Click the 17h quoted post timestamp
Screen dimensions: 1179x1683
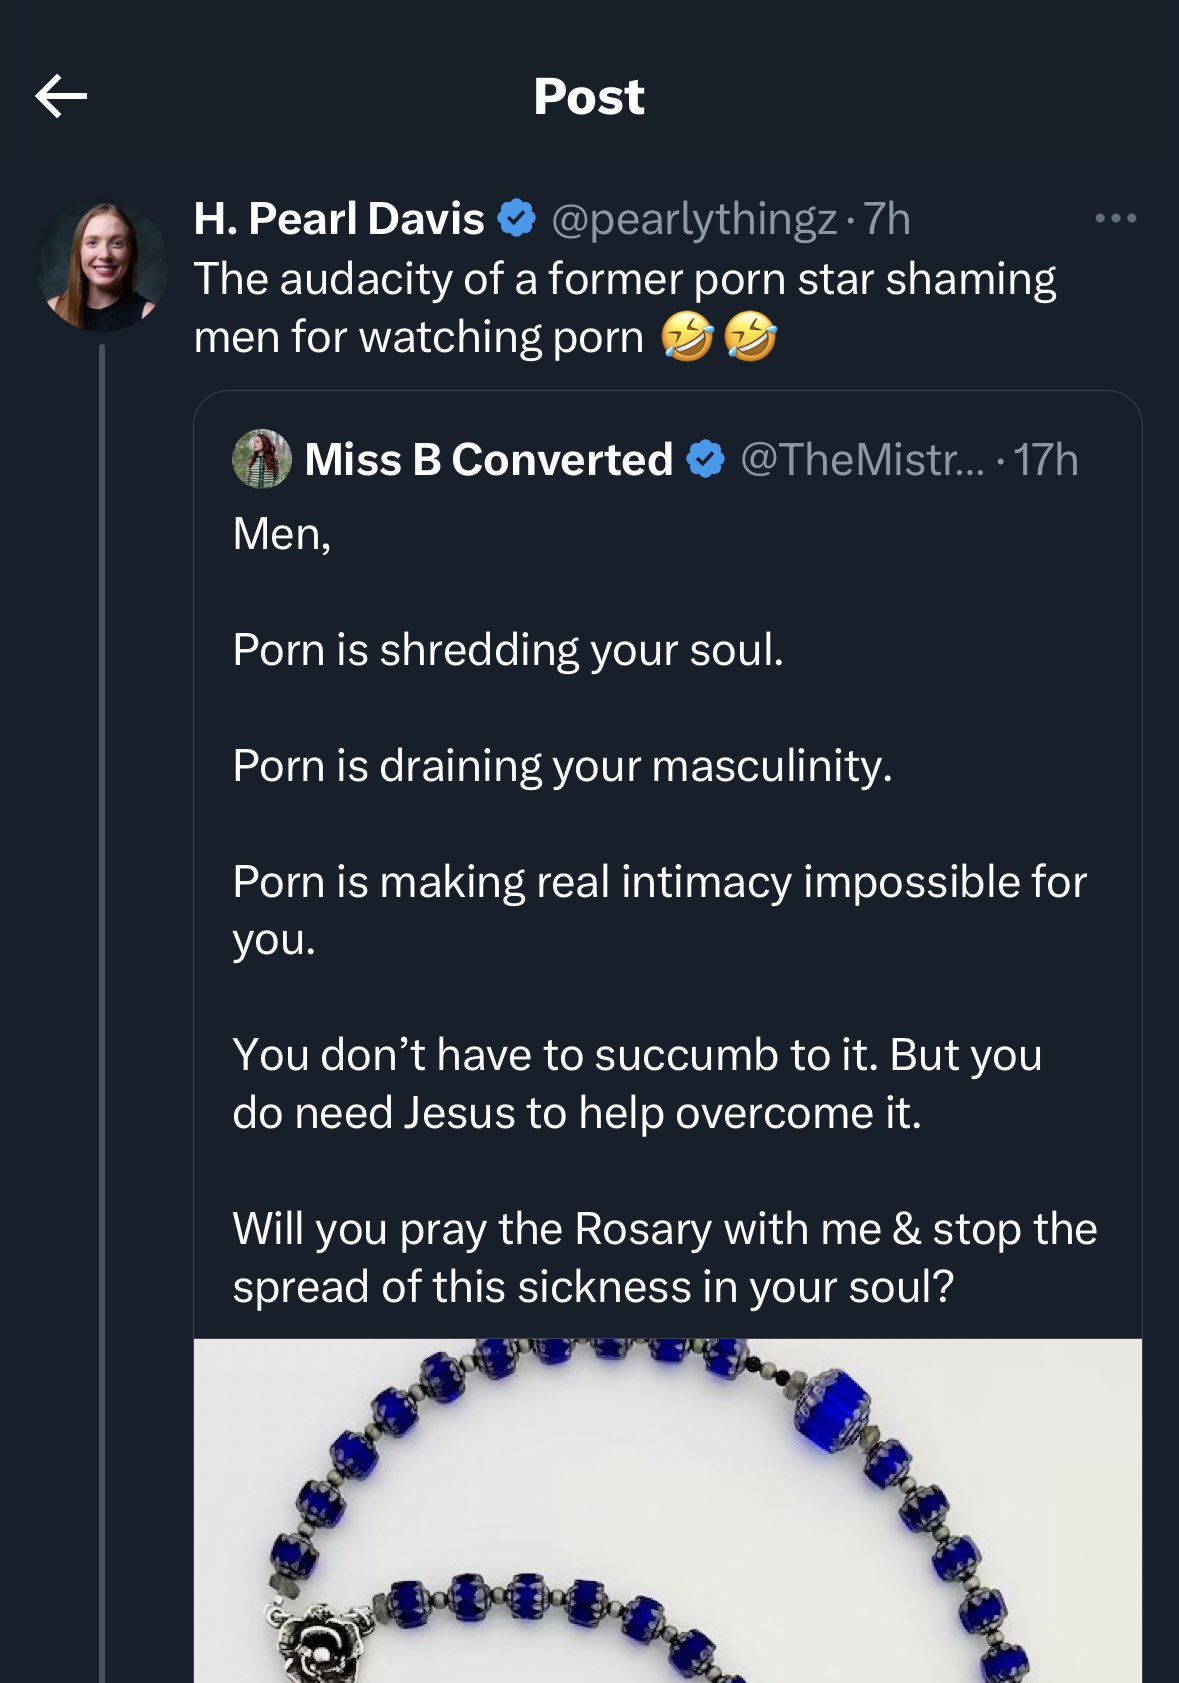pos(1045,460)
